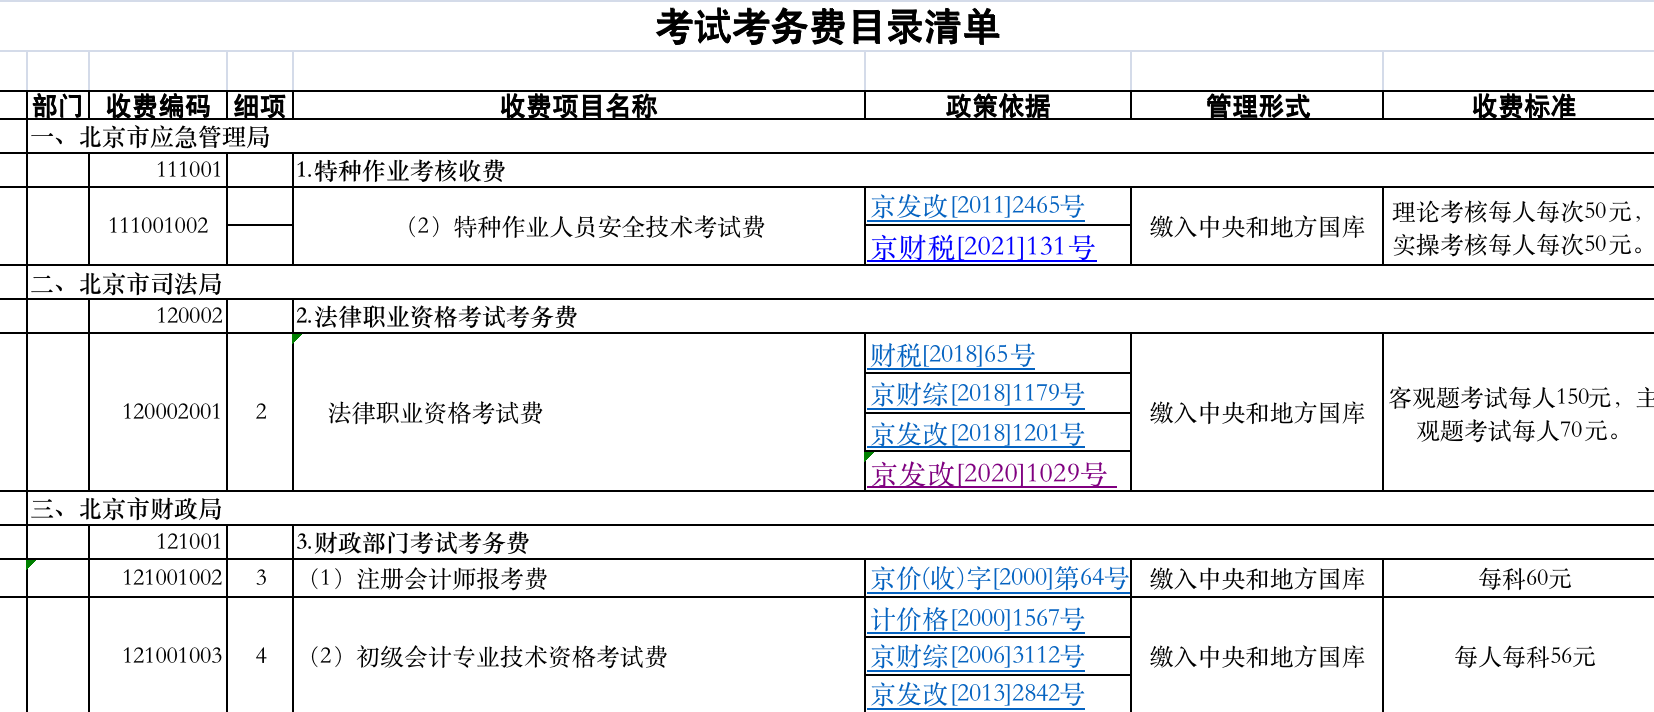Select the 法律职业资格考试费 cell

point(435,413)
